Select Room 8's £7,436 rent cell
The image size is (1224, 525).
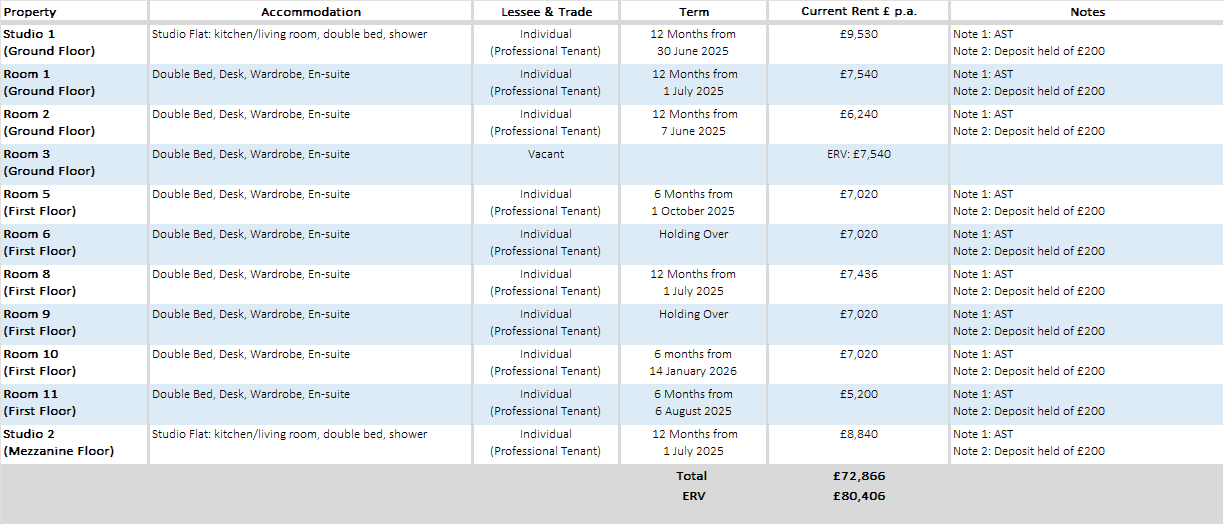pyautogui.click(x=859, y=275)
